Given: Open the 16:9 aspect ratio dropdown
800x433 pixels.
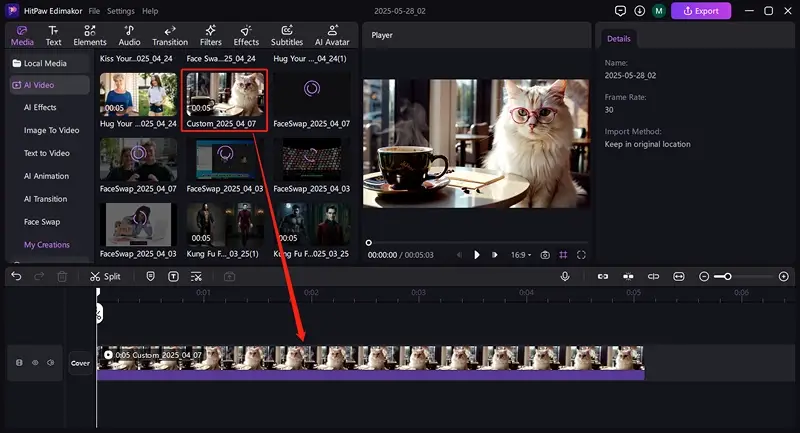Looking at the screenshot, I should pos(521,254).
